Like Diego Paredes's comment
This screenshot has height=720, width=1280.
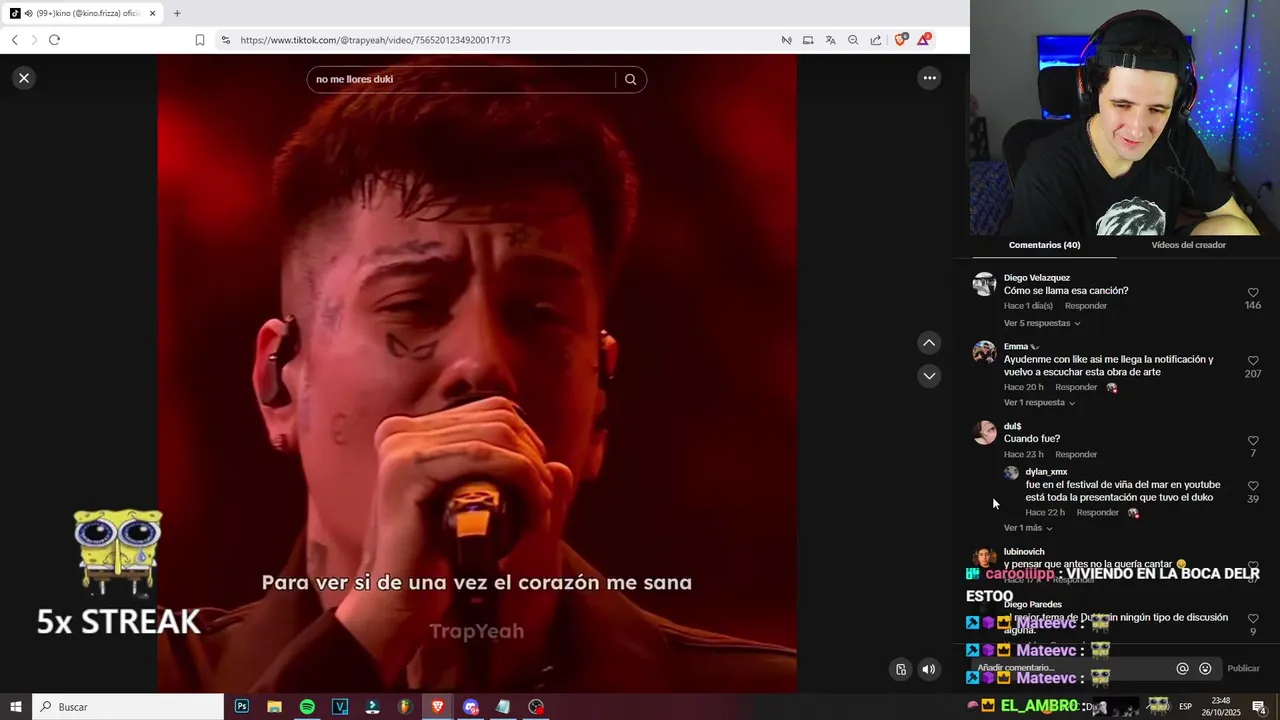[1253, 619]
